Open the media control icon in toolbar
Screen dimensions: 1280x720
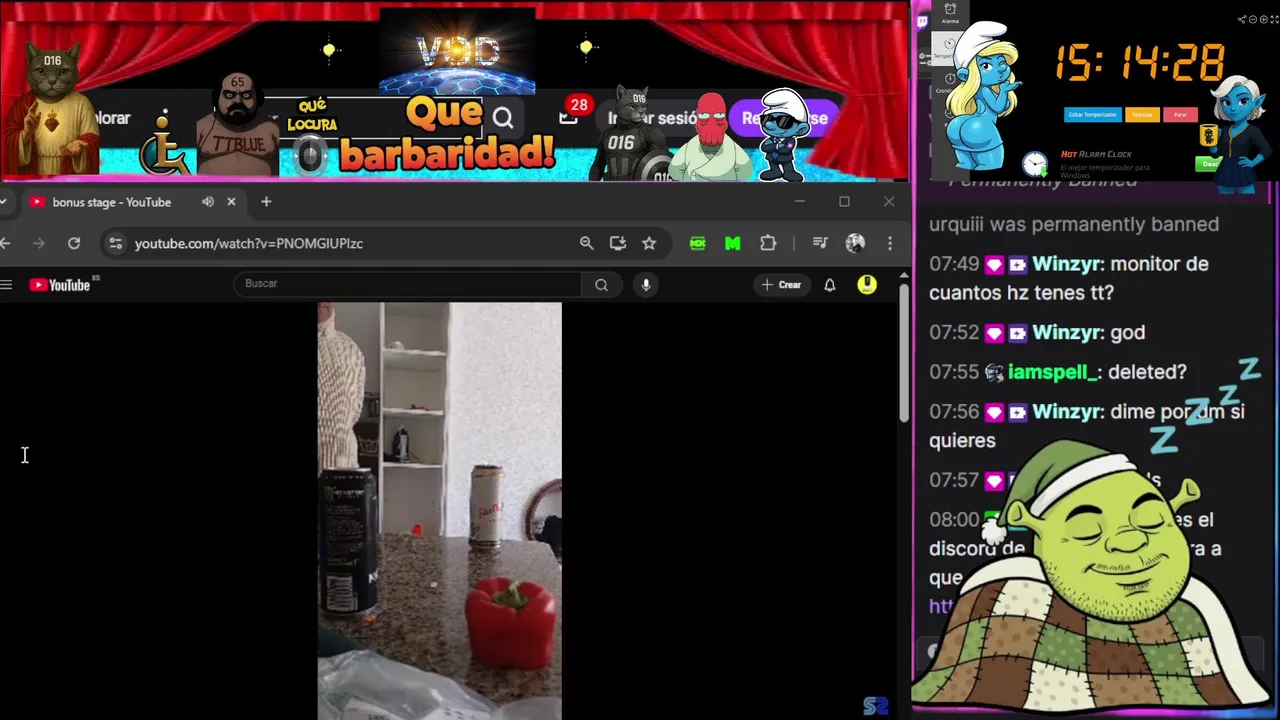820,243
